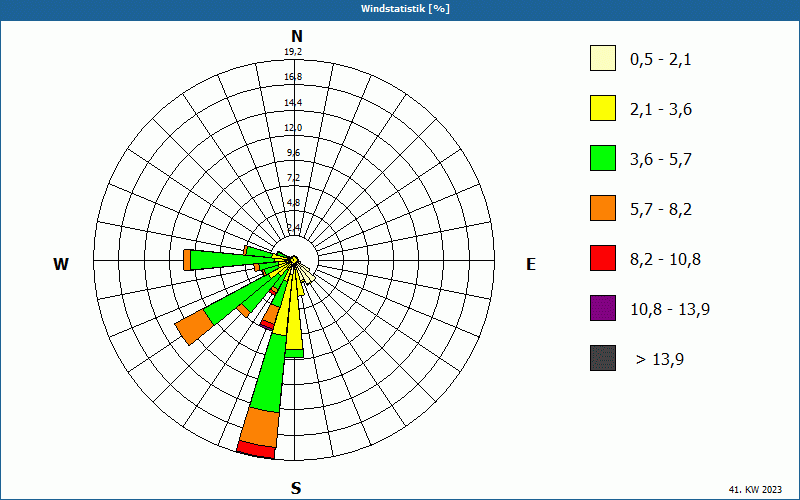This screenshot has height=500, width=800.
Task: Click the legend text '10,8 - 13,9'
Action: click(670, 310)
